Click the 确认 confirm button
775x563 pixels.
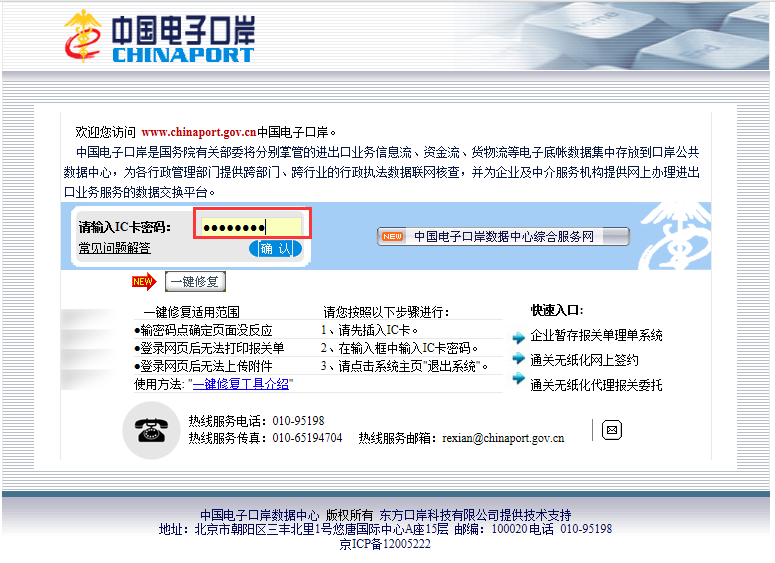pos(275,249)
